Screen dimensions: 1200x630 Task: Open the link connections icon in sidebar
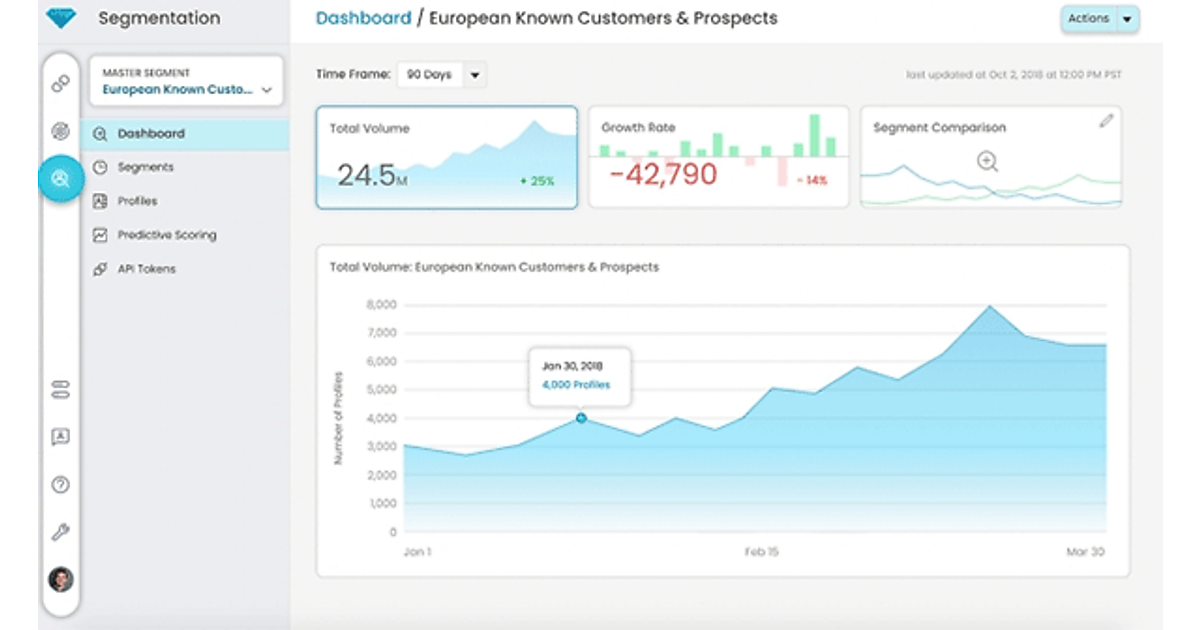(x=61, y=84)
